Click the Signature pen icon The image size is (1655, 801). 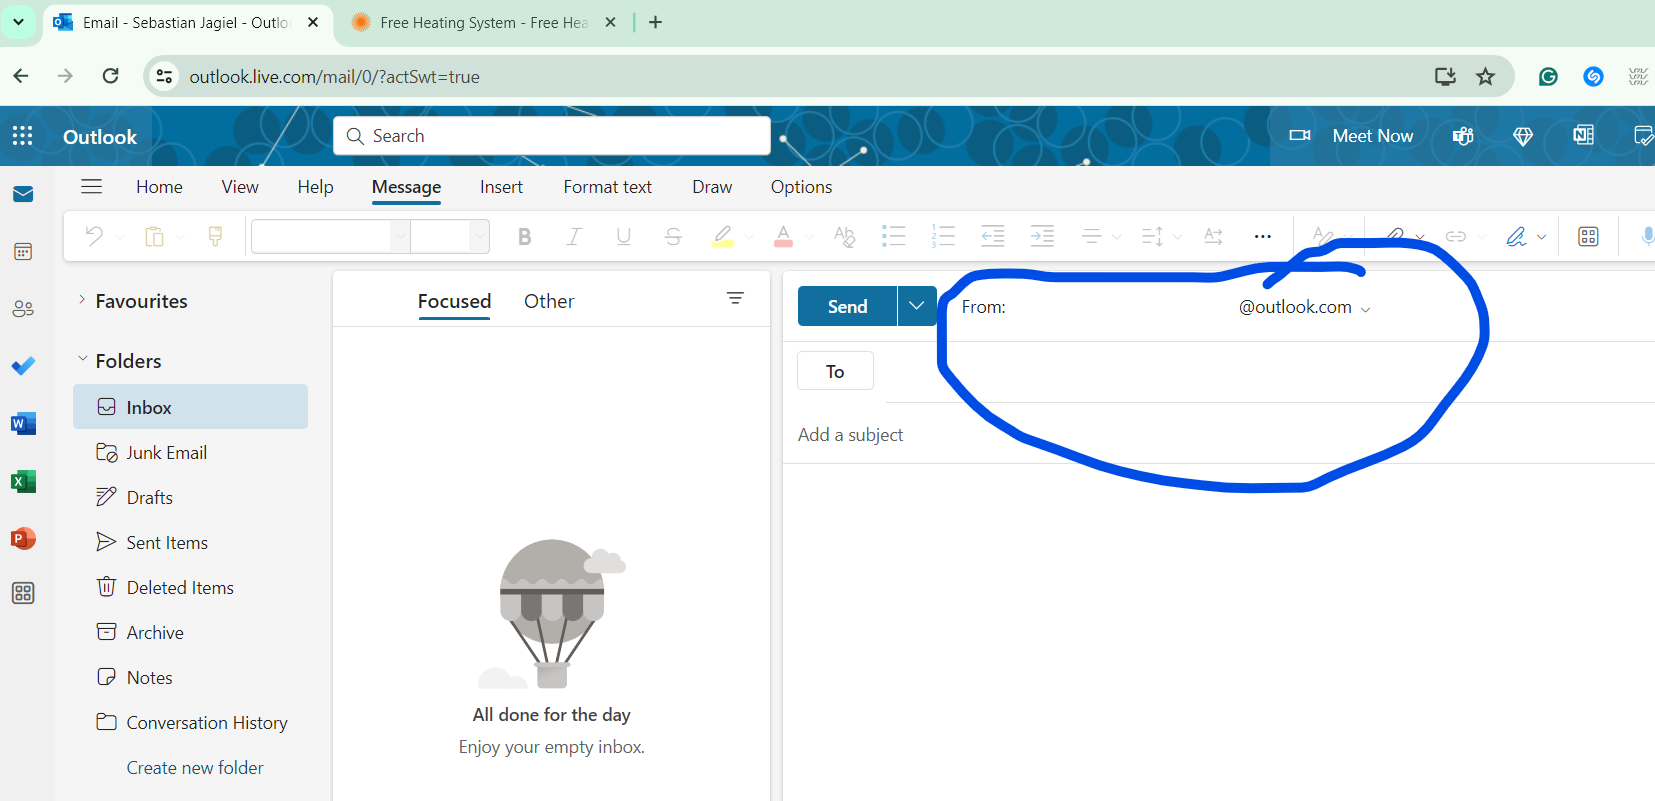coord(1516,237)
